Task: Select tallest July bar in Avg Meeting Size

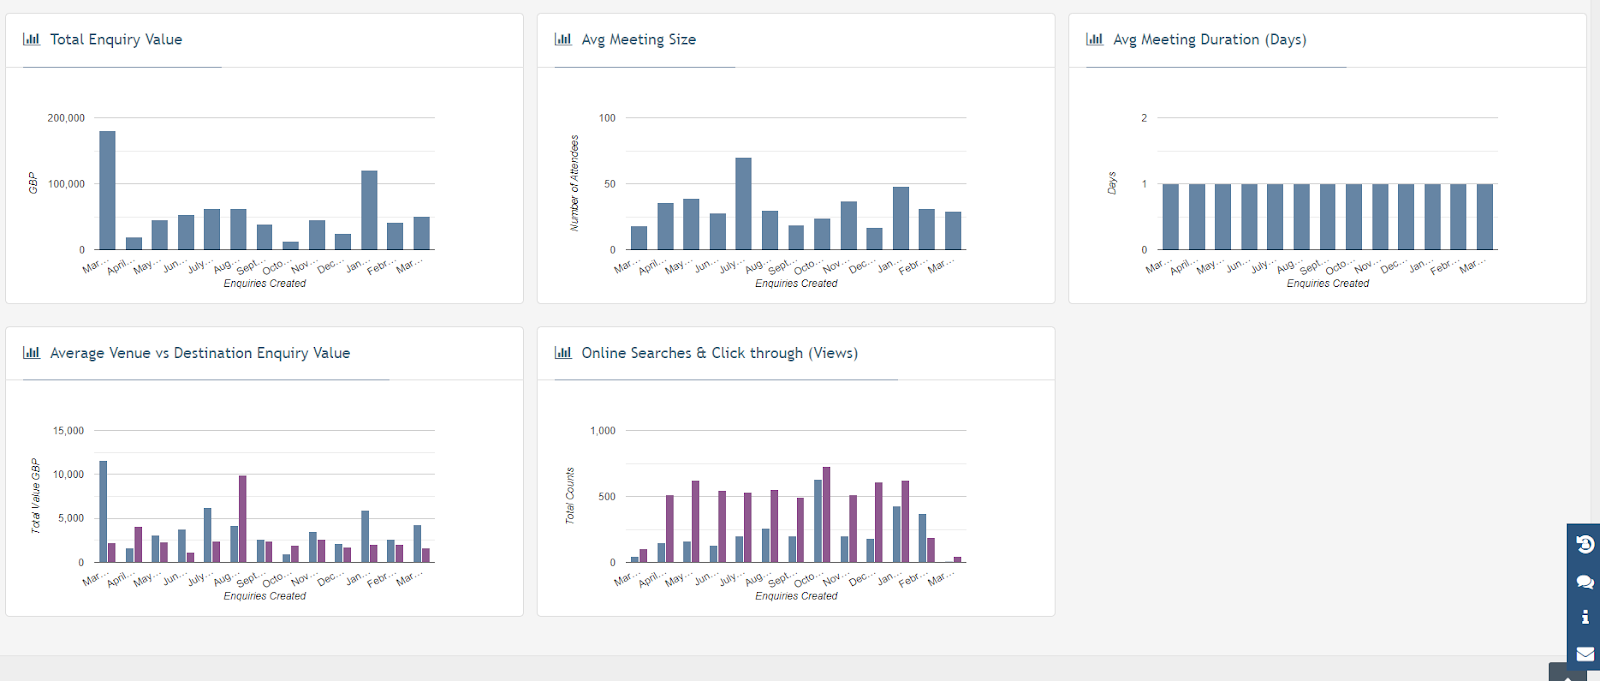Action: [743, 203]
